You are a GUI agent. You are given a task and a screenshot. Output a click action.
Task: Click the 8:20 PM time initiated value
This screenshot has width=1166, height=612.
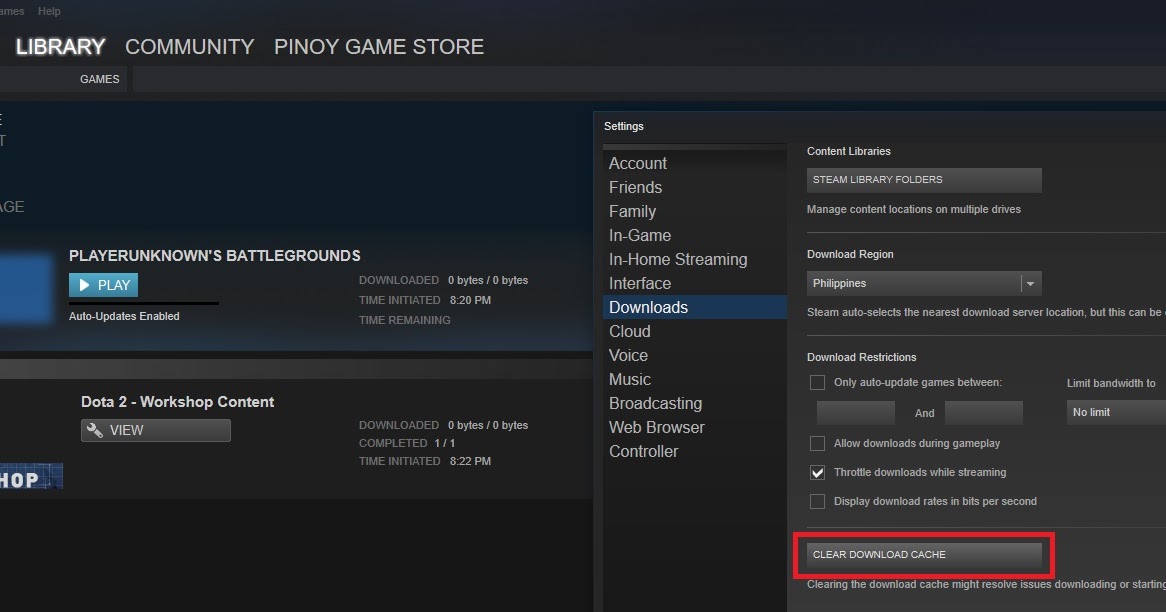click(x=470, y=300)
